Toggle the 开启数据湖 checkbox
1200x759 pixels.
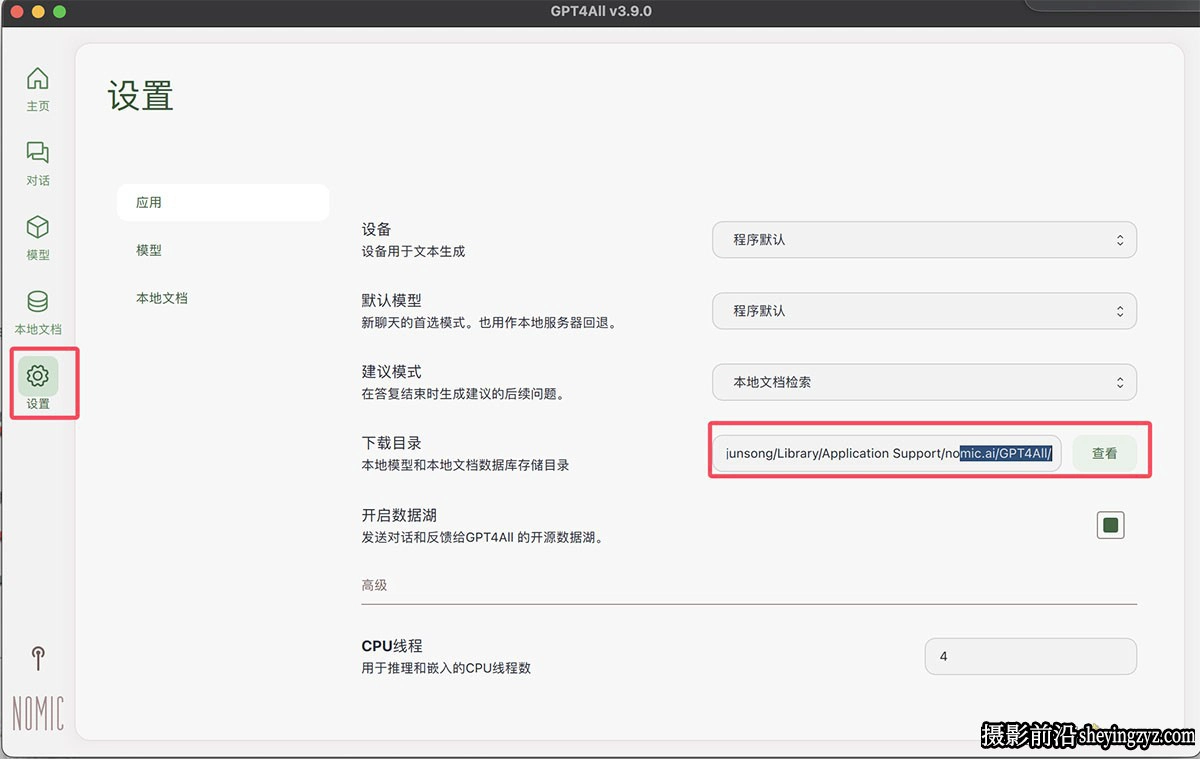pyautogui.click(x=1110, y=525)
